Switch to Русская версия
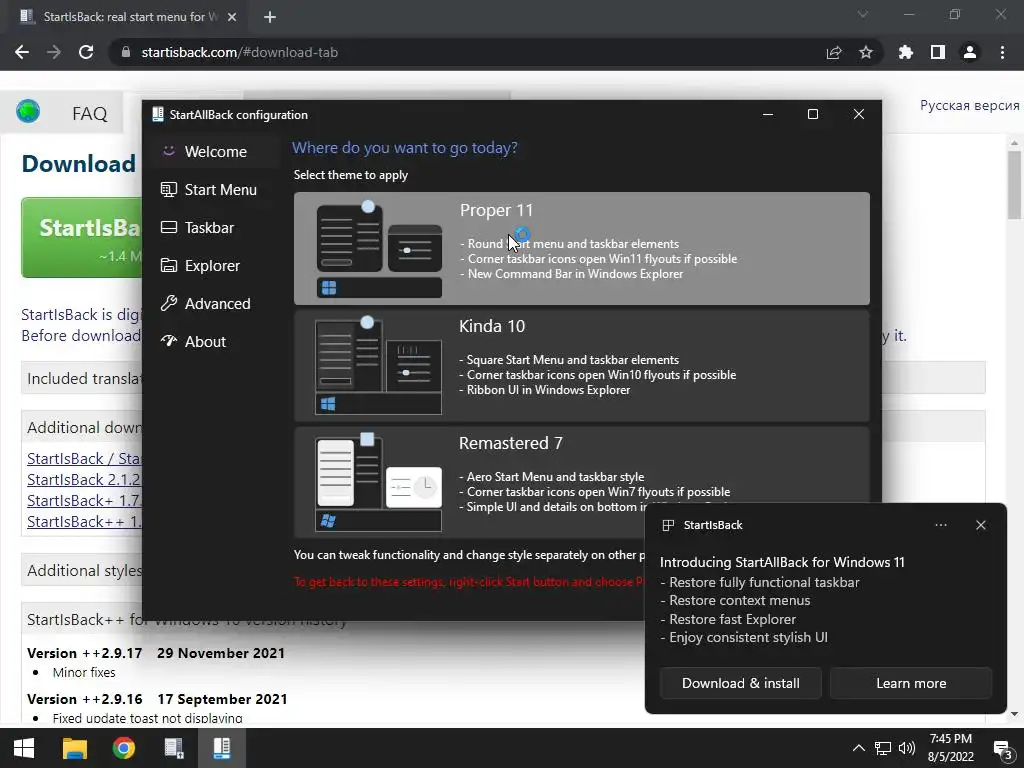The image size is (1024, 768). click(x=969, y=105)
